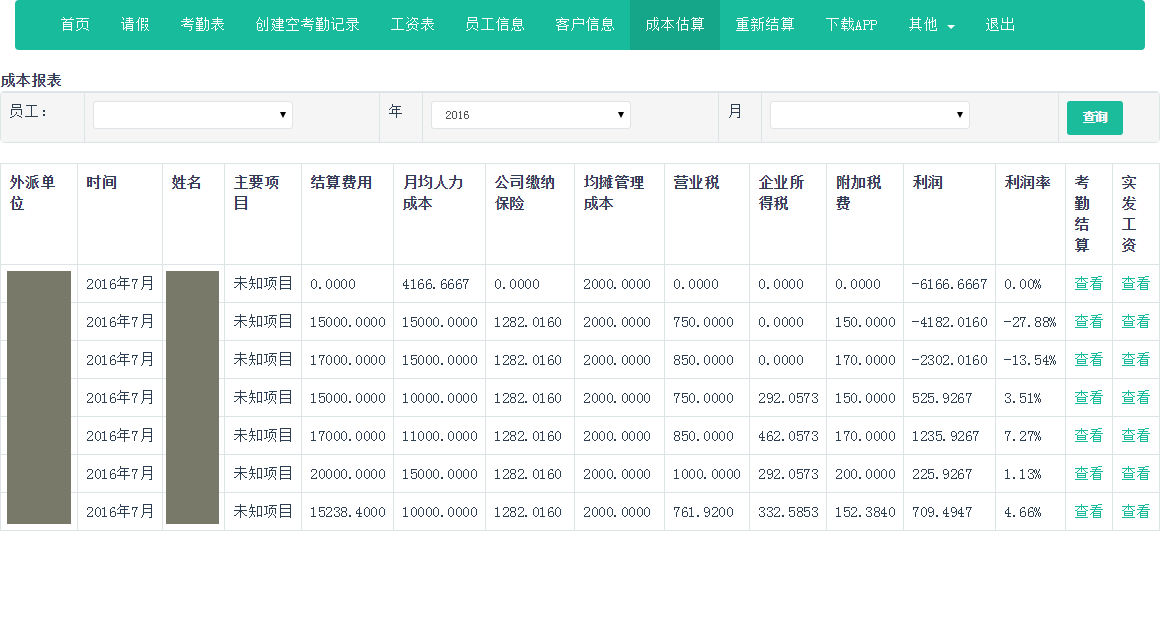The height and width of the screenshot is (619, 1160).
Task: Click 下载APP in navigation bar
Action: (x=851, y=25)
